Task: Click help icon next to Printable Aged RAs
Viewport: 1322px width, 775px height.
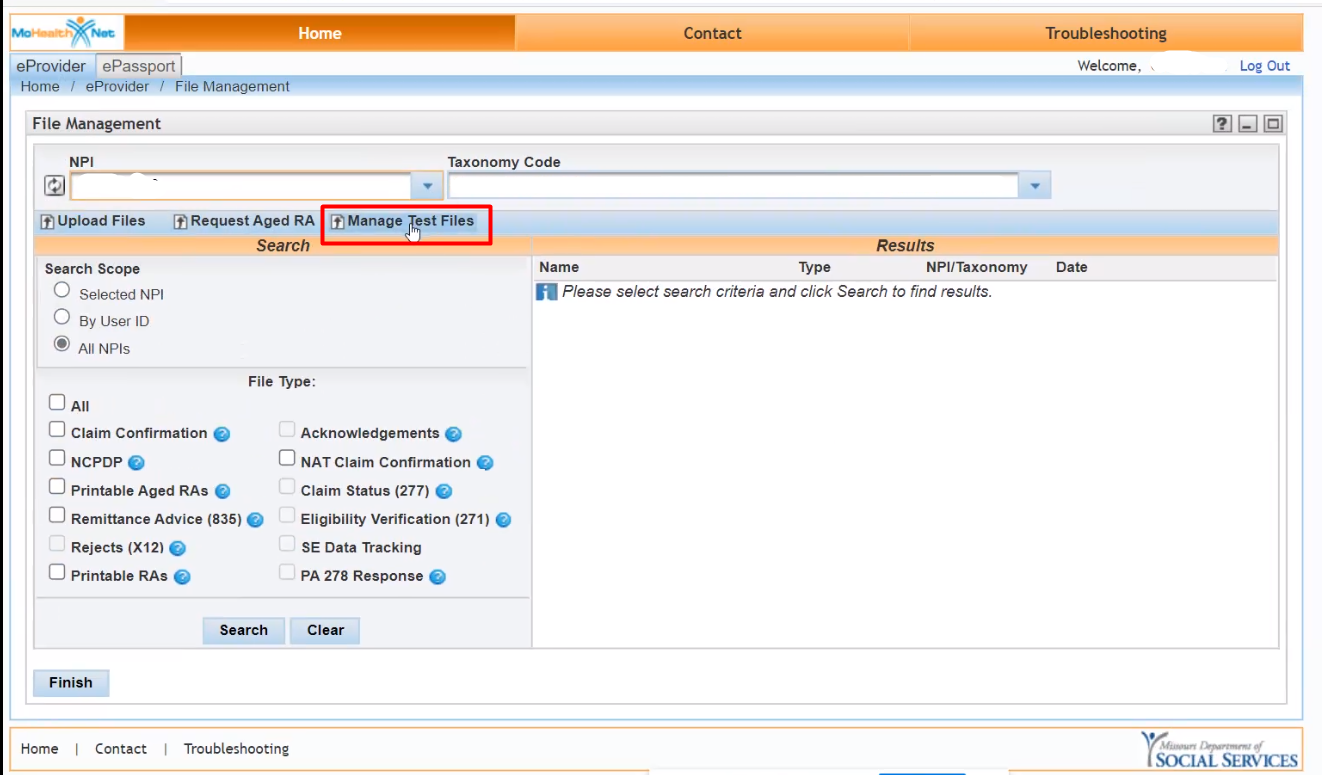Action: click(222, 491)
